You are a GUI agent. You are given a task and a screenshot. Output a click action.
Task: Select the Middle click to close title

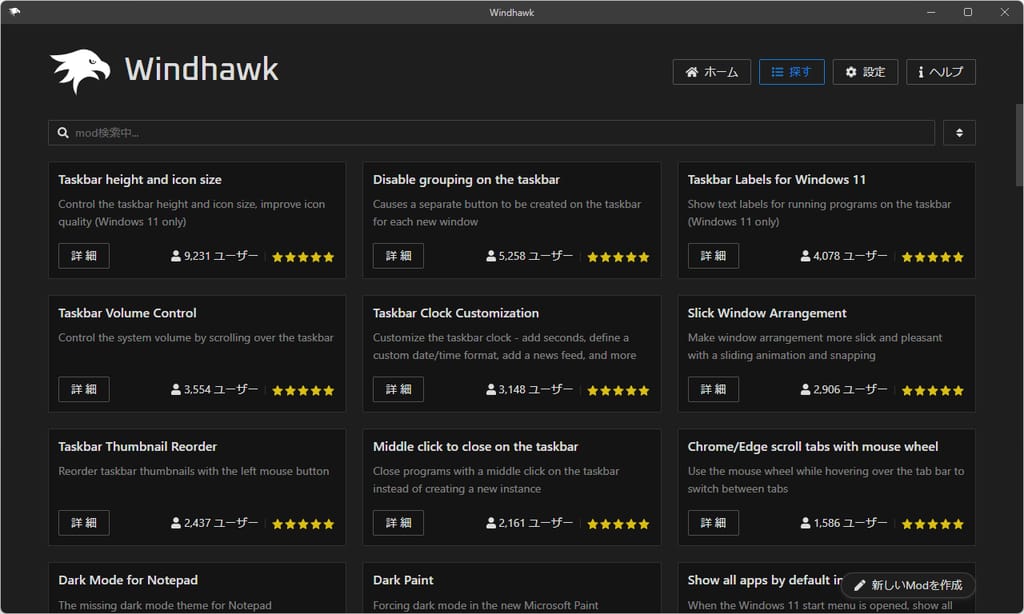pyautogui.click(x=475, y=447)
